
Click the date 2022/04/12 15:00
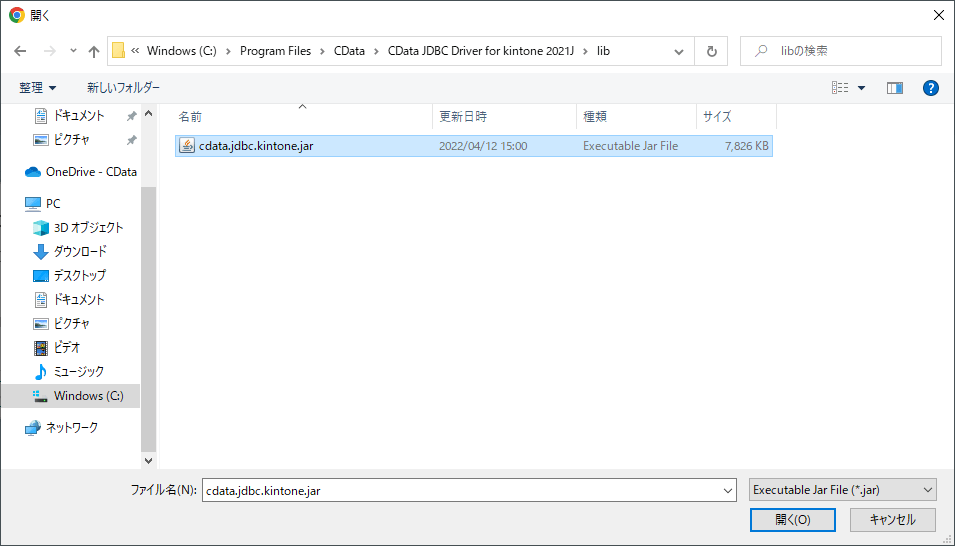point(483,146)
